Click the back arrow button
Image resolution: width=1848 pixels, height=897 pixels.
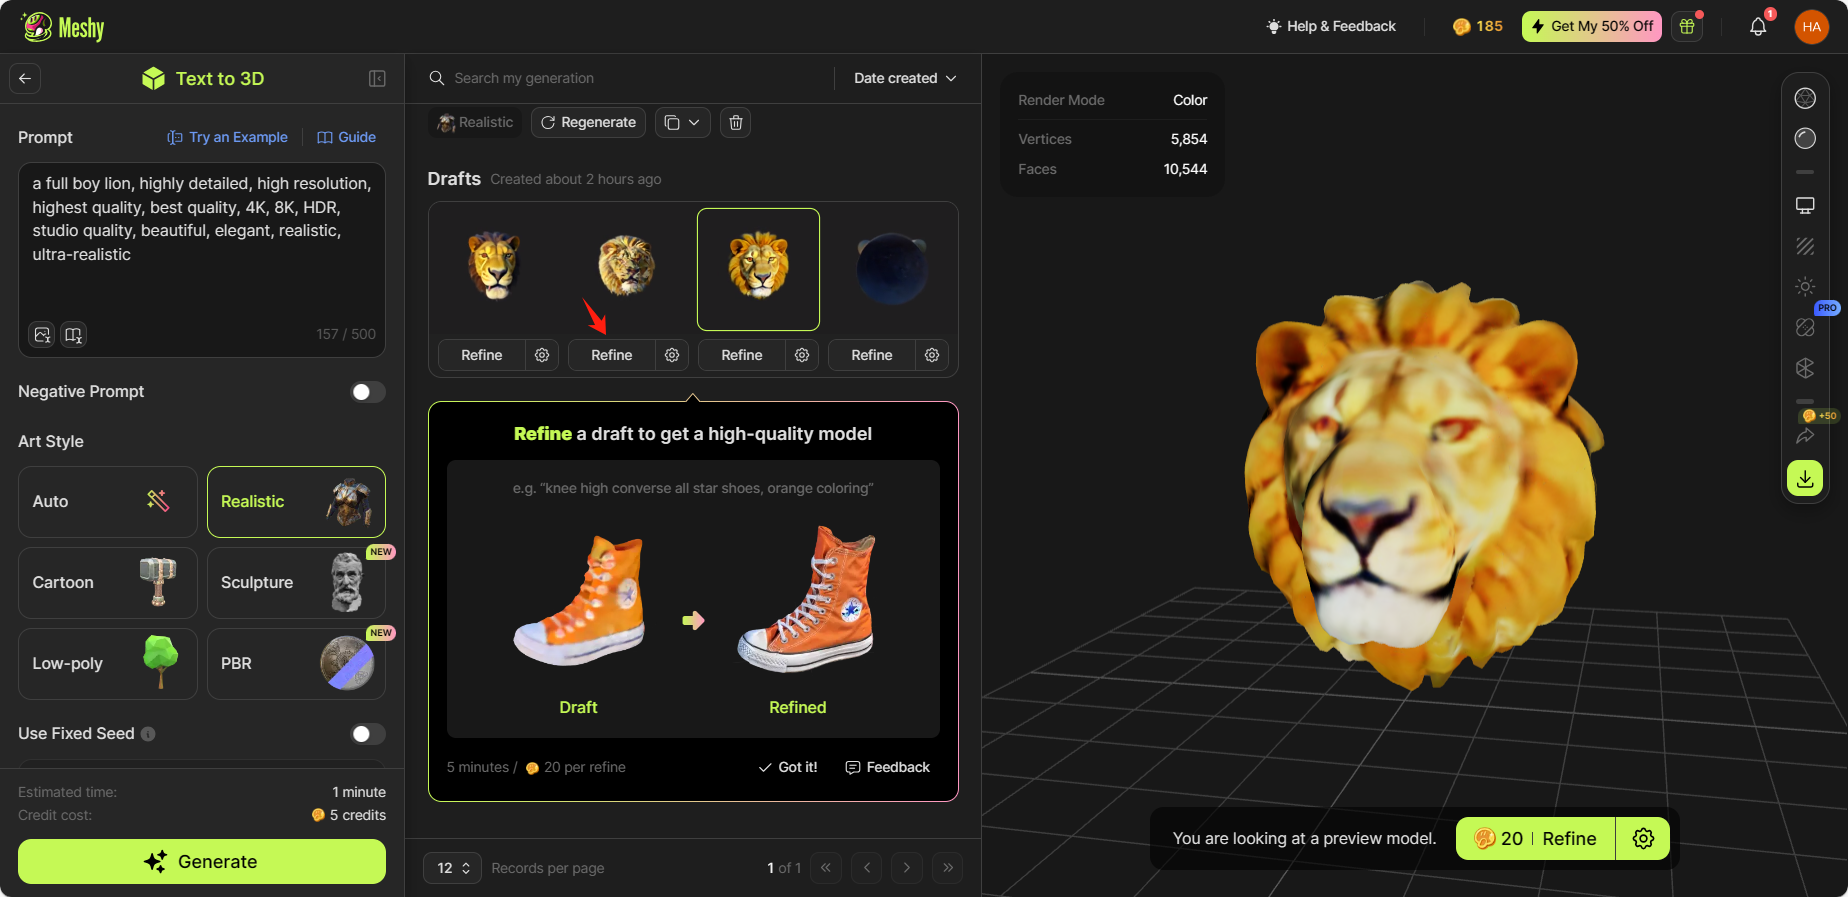(x=26, y=79)
